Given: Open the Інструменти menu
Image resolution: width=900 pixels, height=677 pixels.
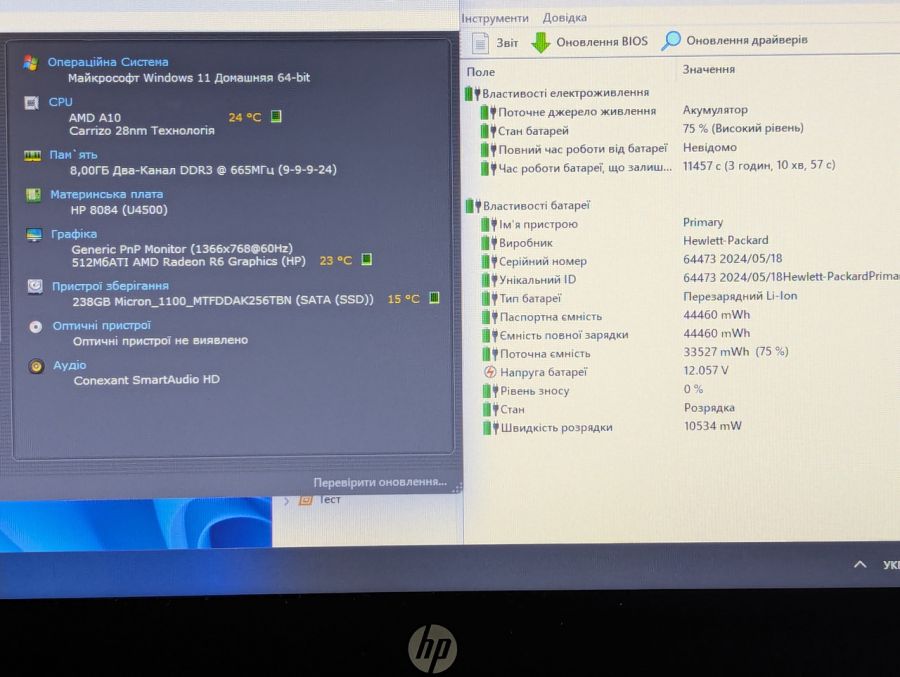Looking at the screenshot, I should tap(495, 18).
